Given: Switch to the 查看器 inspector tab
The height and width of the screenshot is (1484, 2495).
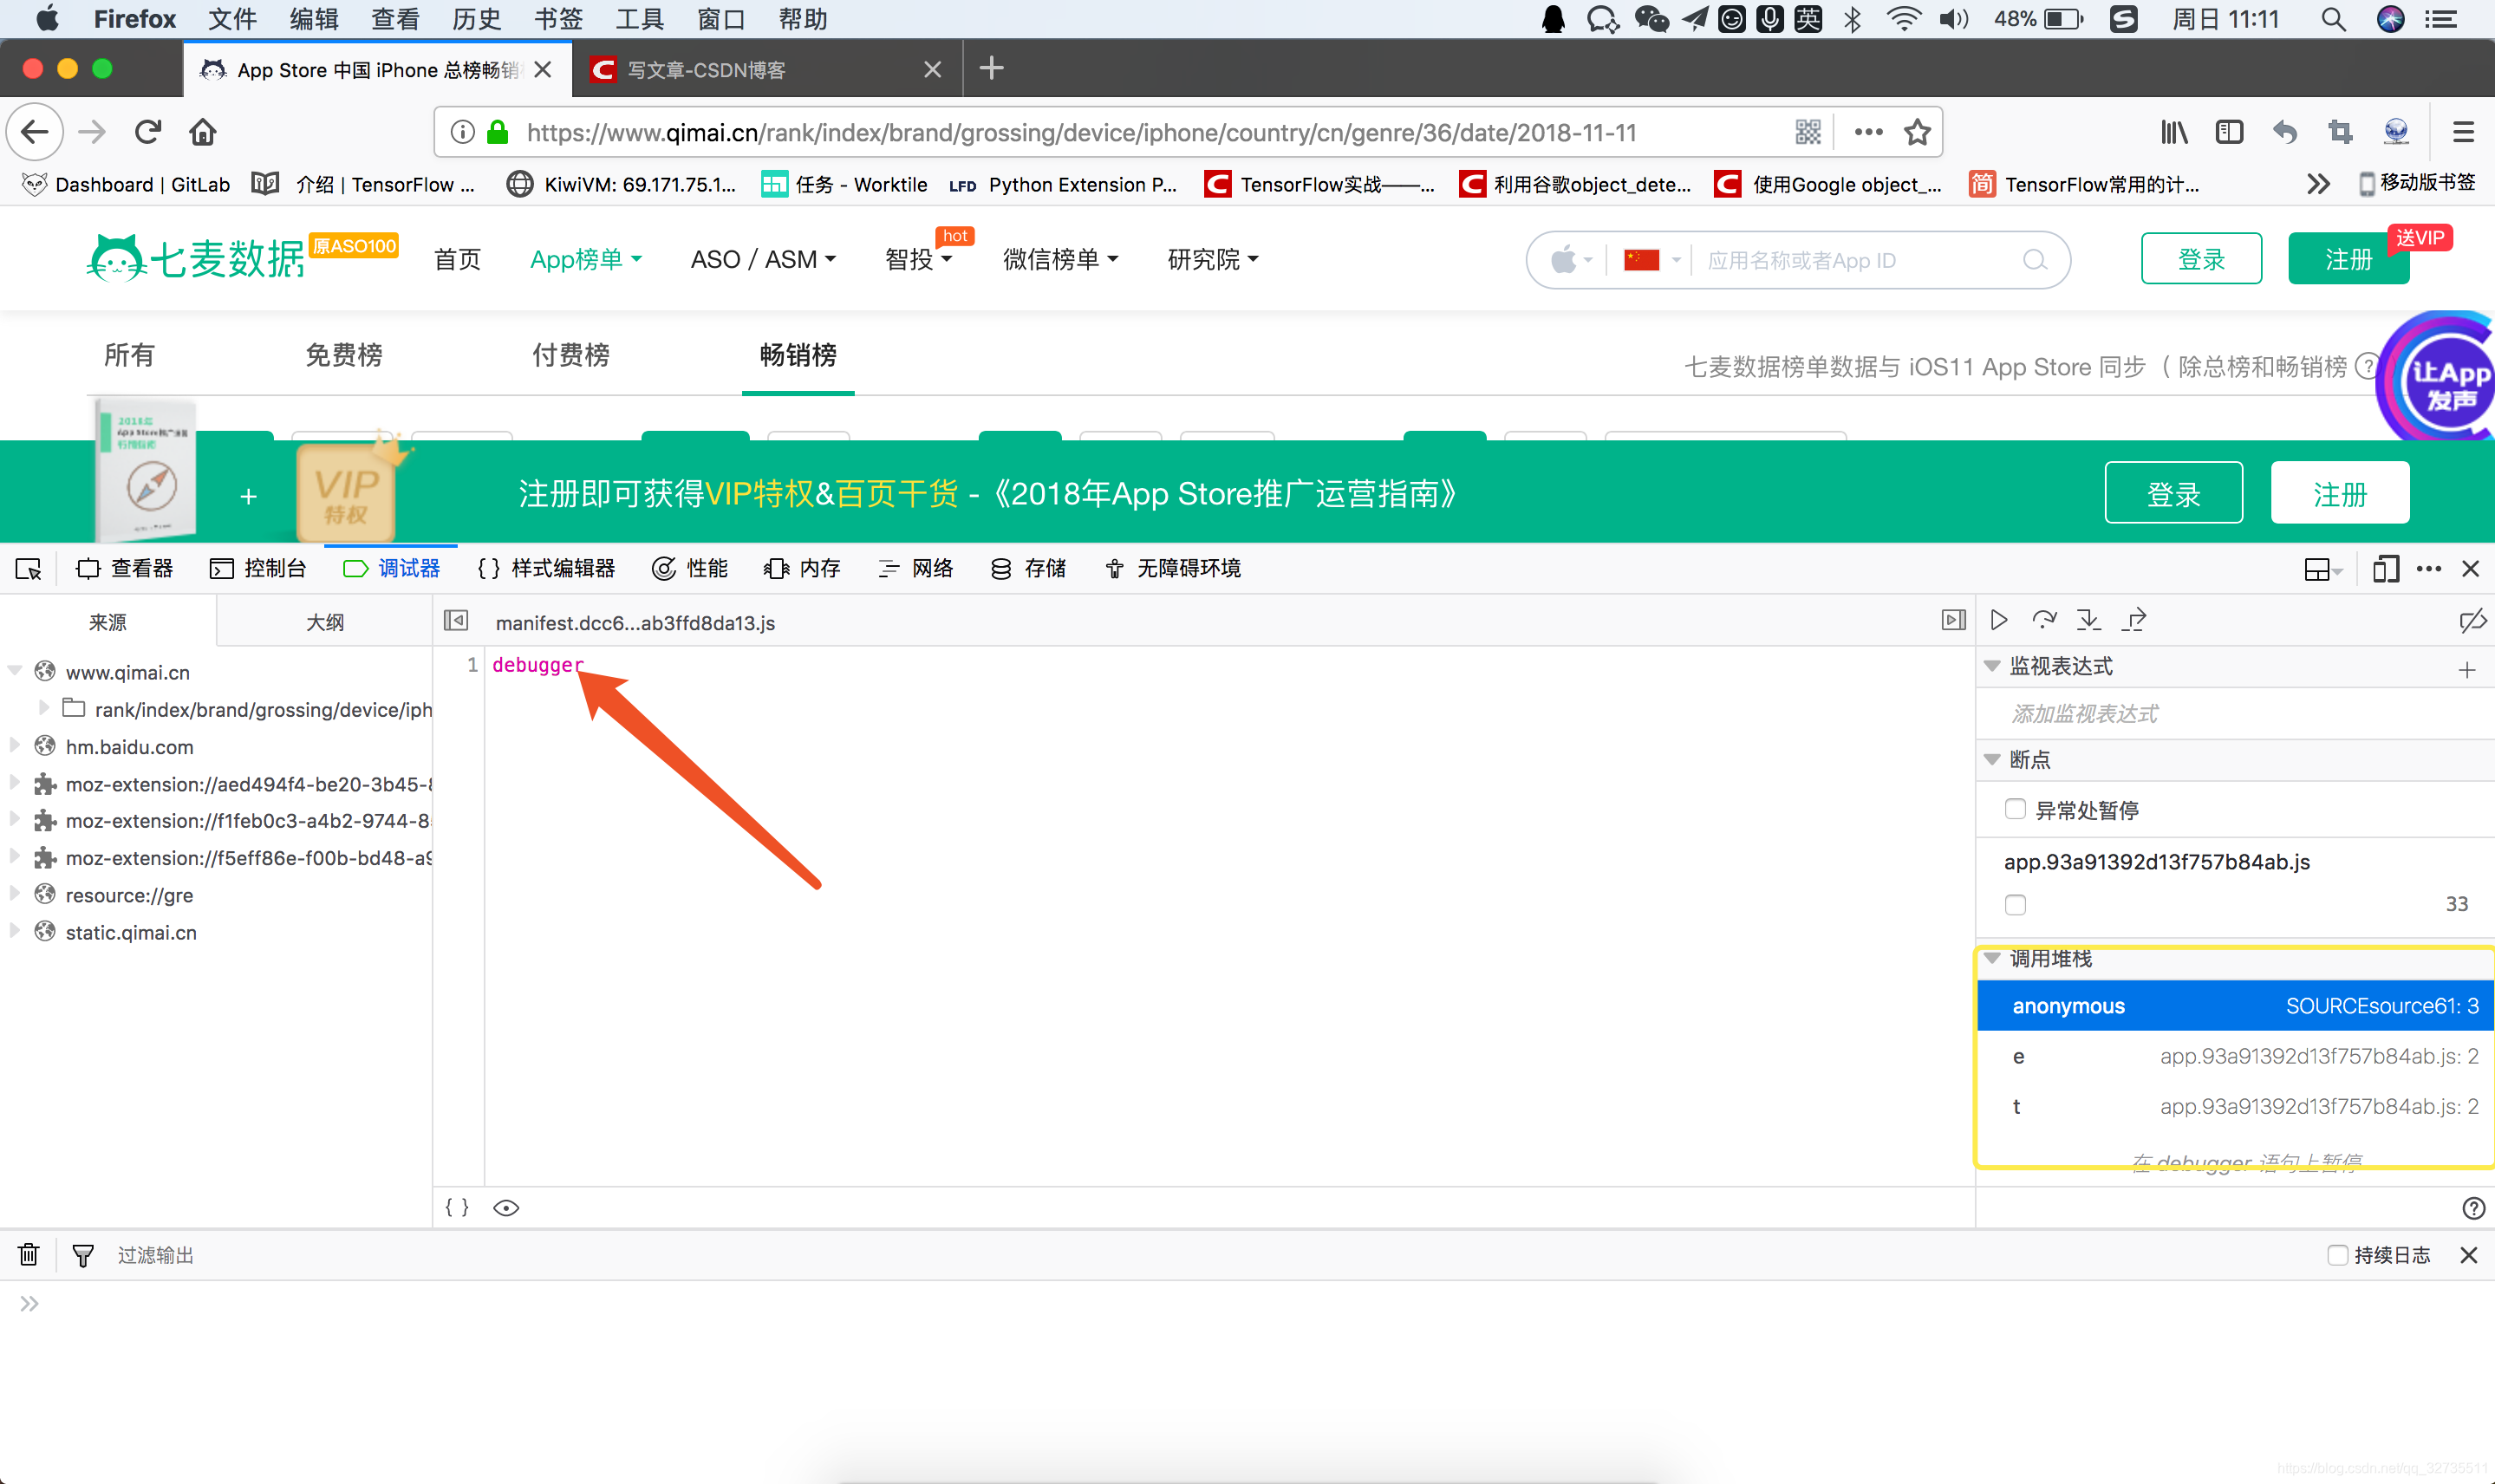Looking at the screenshot, I should tap(125, 569).
